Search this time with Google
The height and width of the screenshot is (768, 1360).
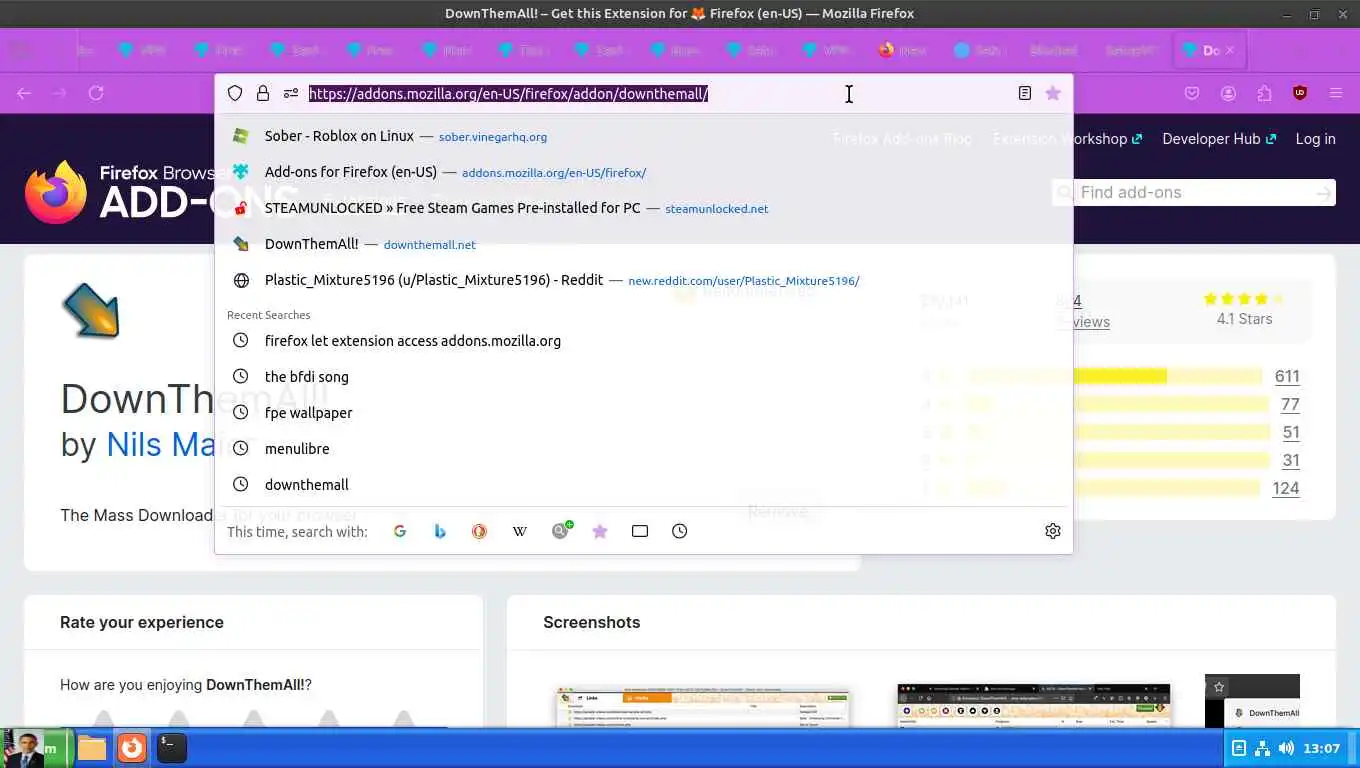pyautogui.click(x=400, y=531)
